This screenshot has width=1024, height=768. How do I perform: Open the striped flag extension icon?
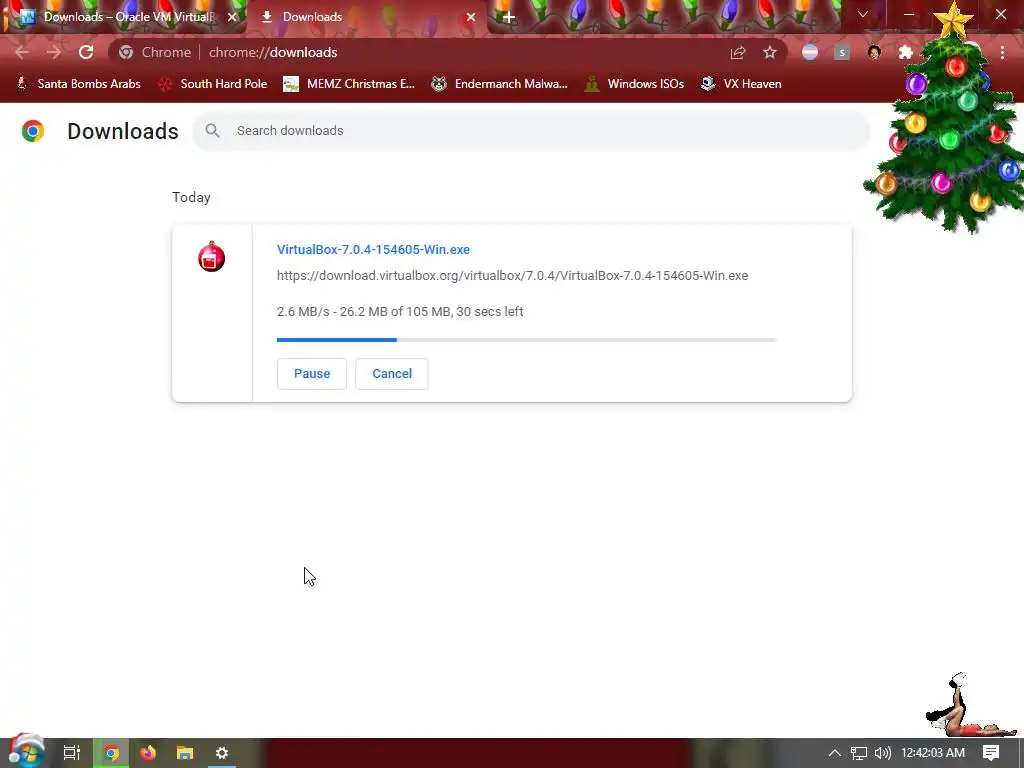pos(810,52)
